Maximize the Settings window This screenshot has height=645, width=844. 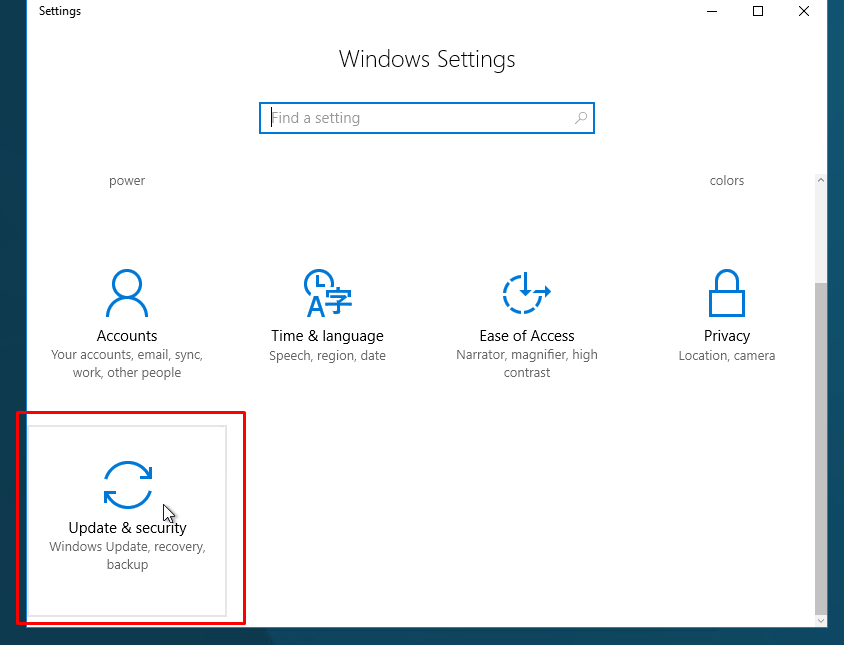(758, 11)
